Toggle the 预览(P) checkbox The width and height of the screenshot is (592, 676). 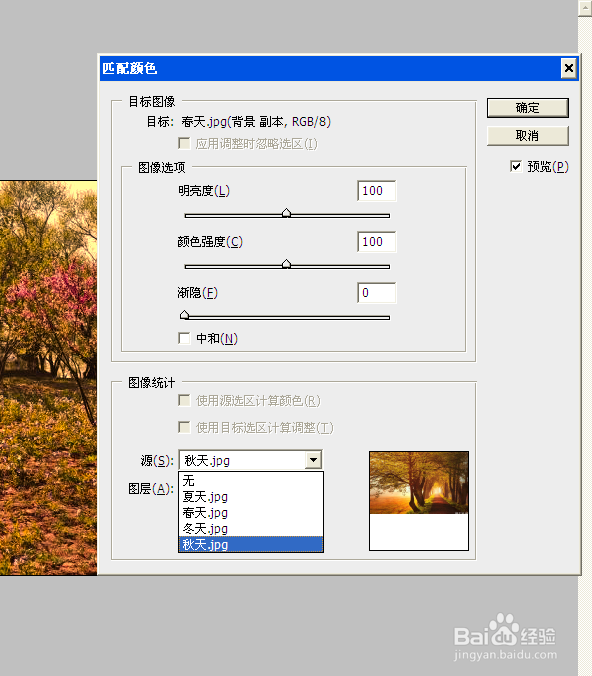pos(516,166)
